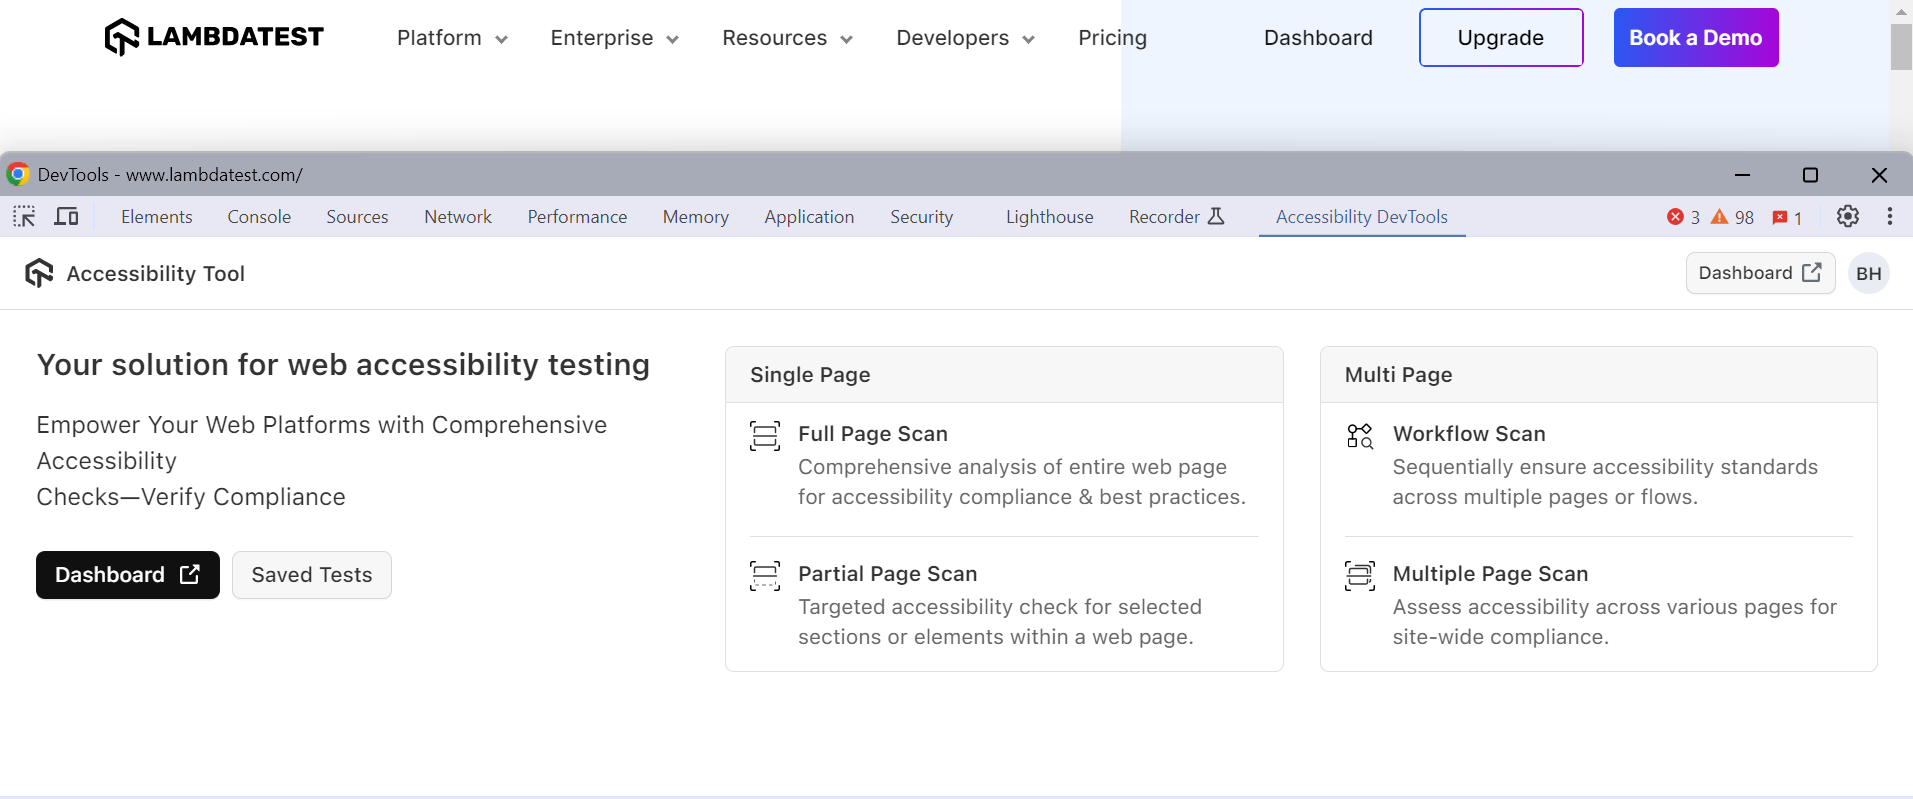
Task: Click the Dashboard button in the Accessibility Tool header
Action: point(1760,273)
